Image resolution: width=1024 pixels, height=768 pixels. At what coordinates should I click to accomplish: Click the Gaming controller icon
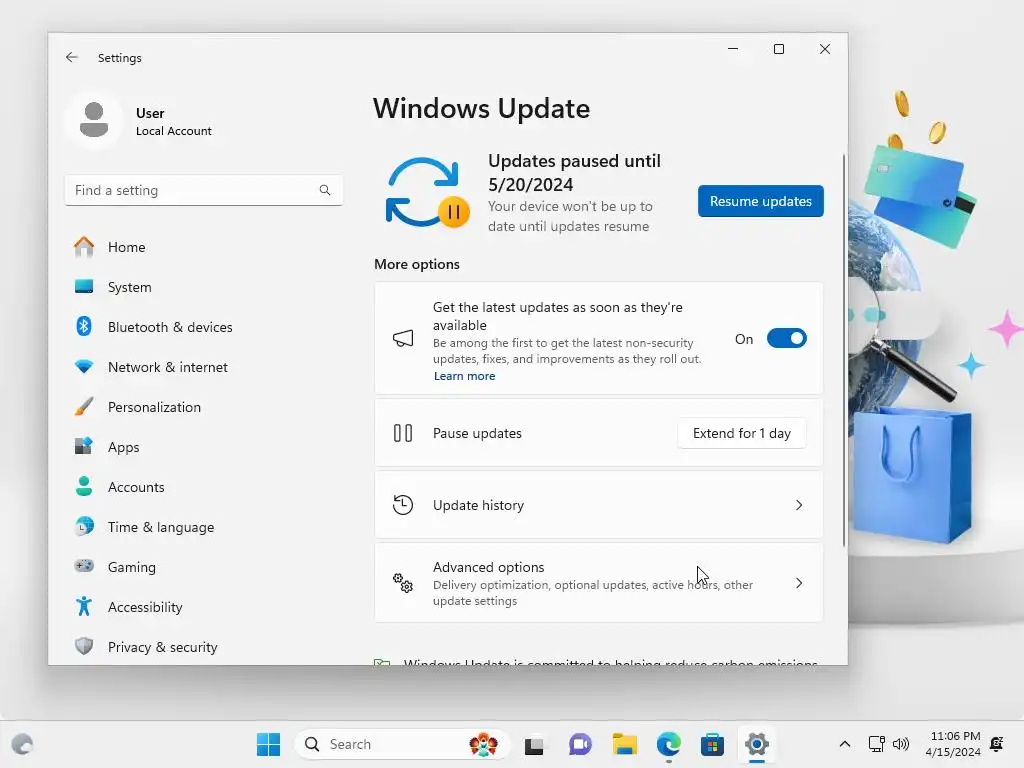pyautogui.click(x=84, y=566)
